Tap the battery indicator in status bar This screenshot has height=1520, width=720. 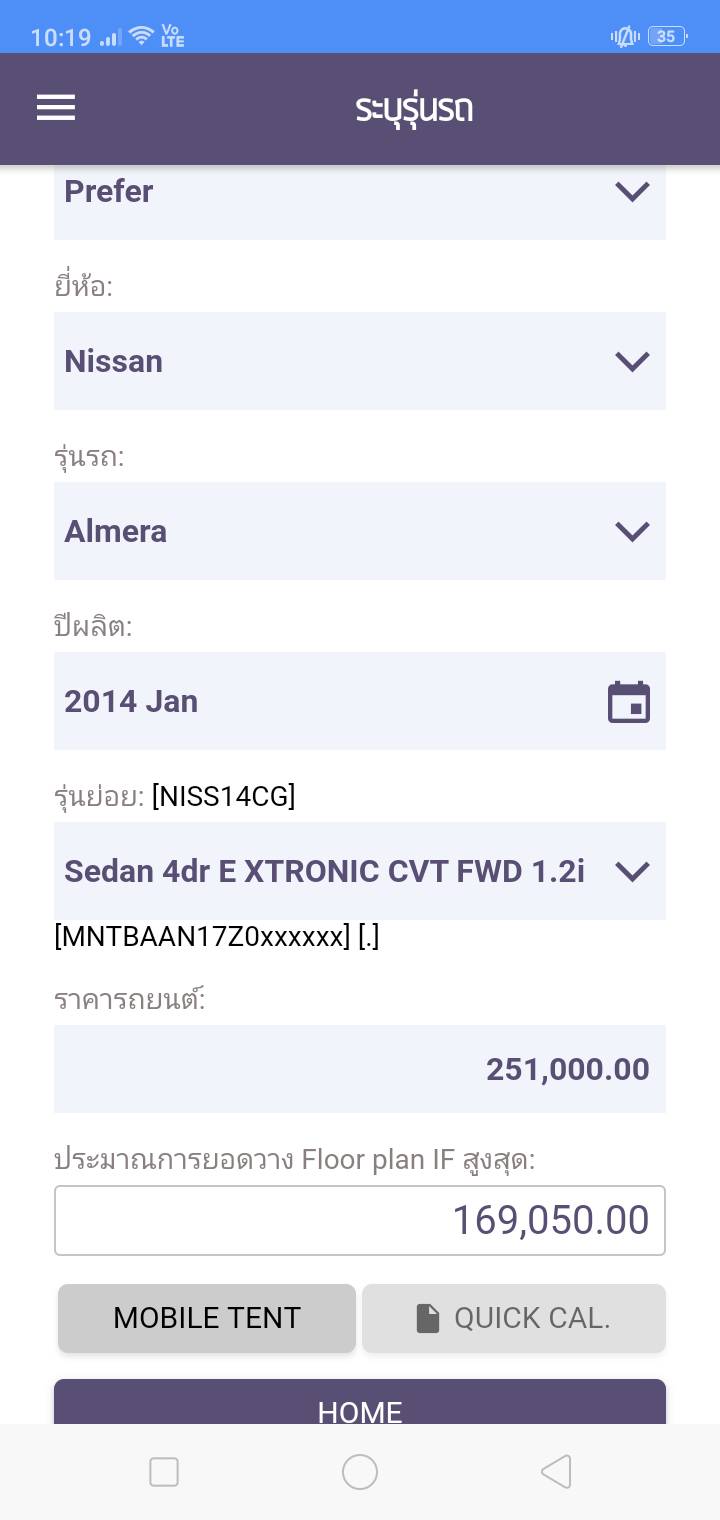pyautogui.click(x=666, y=37)
